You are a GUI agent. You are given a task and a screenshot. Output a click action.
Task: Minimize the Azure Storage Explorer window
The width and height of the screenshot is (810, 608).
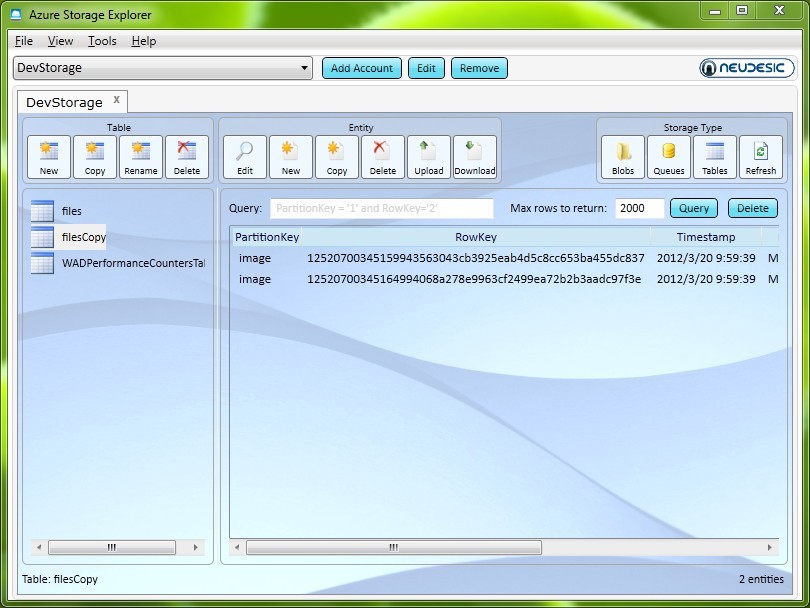(715, 10)
